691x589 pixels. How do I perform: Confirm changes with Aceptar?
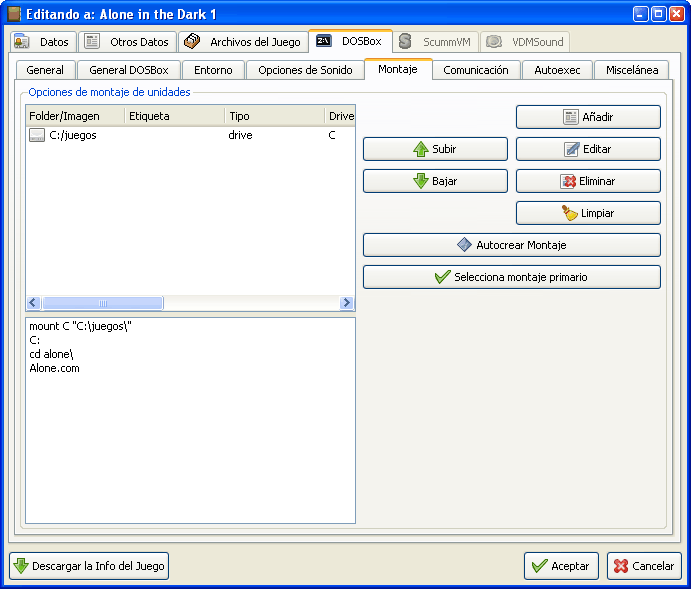pos(561,566)
